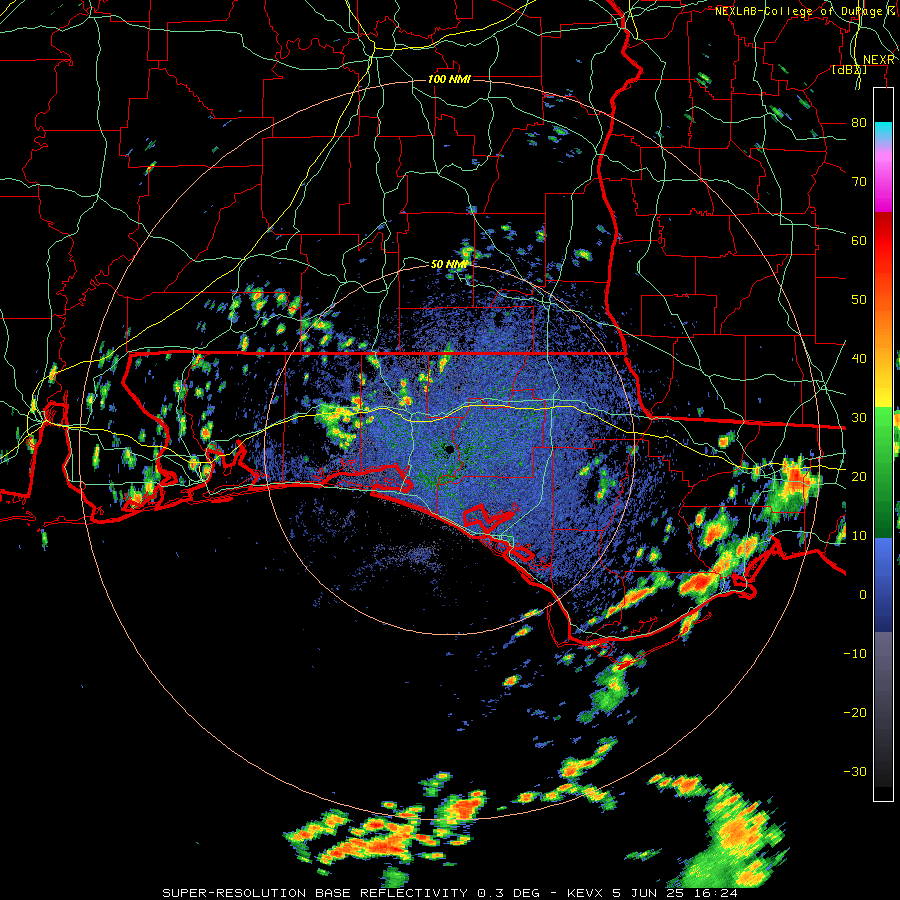Click the black radar site dot at center
Screen dimensions: 900x900
[x=449, y=449]
